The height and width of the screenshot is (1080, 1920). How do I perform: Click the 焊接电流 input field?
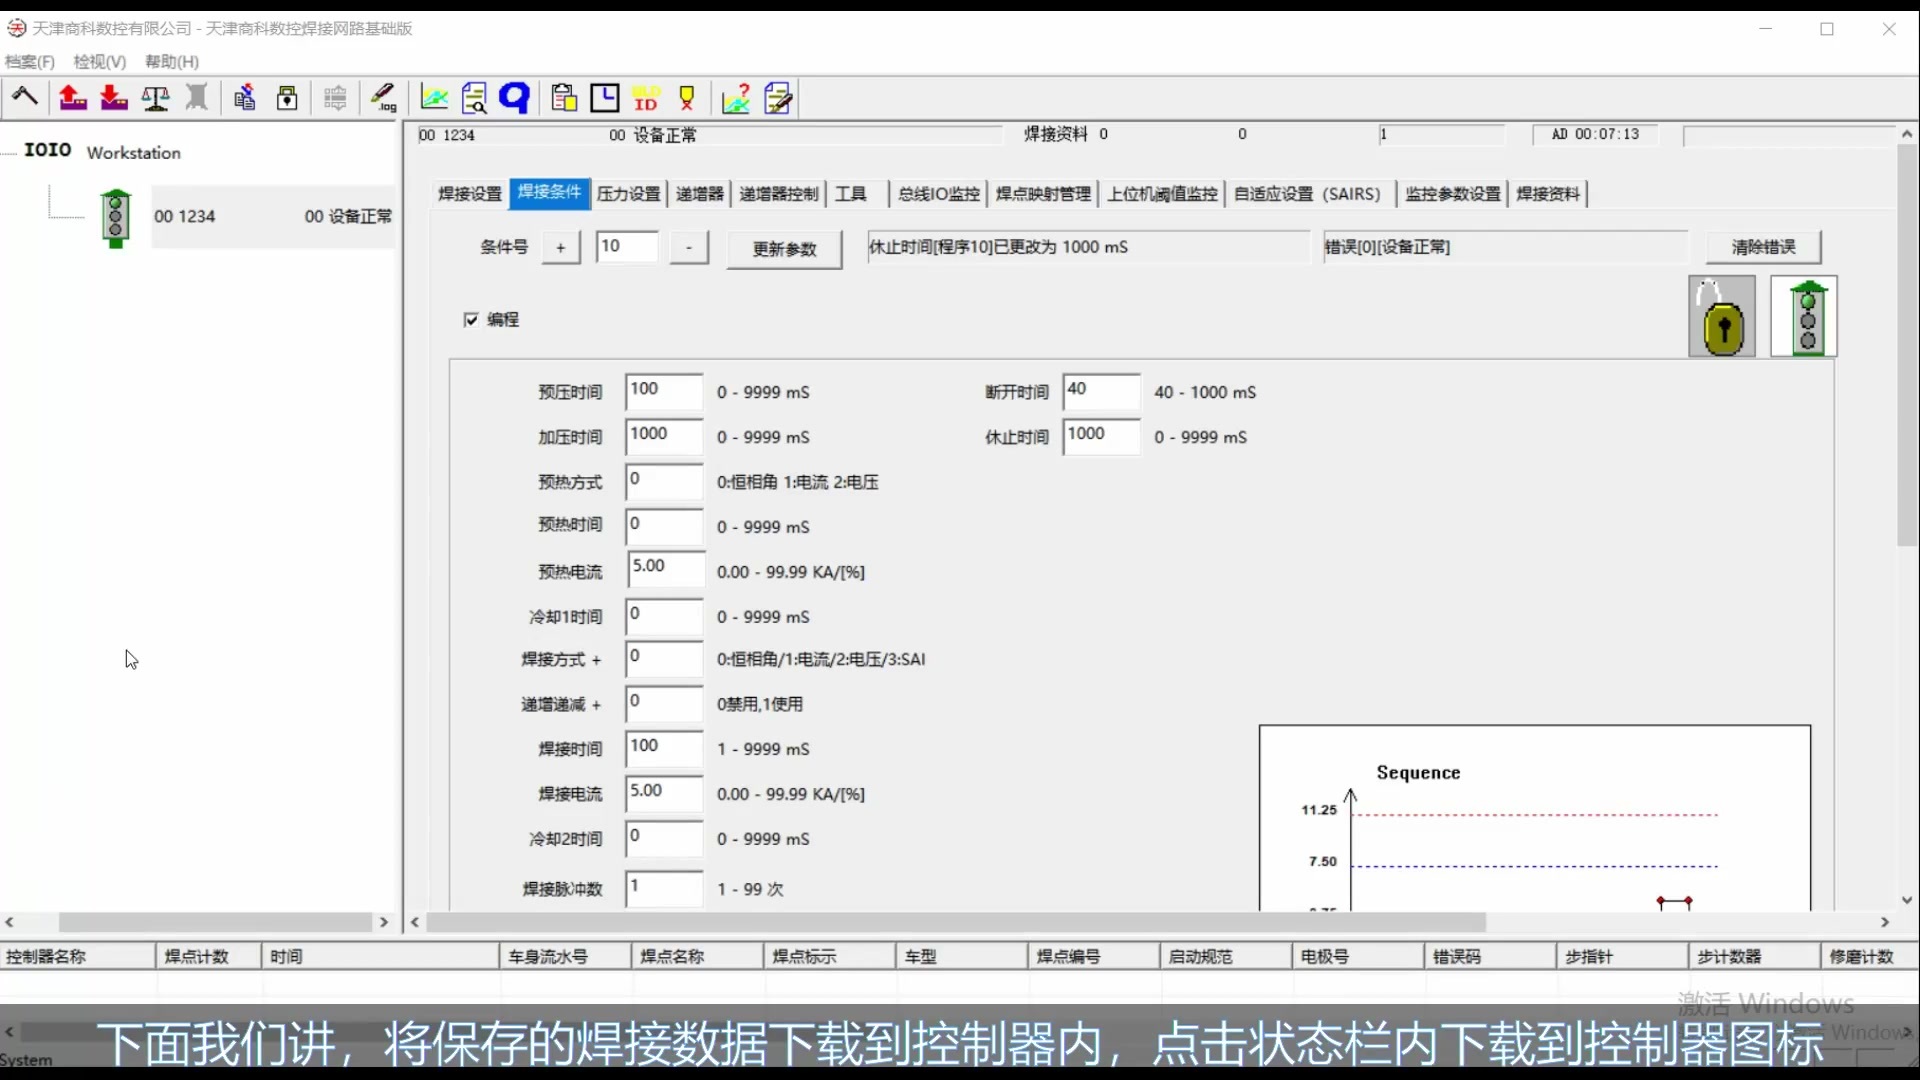(664, 793)
